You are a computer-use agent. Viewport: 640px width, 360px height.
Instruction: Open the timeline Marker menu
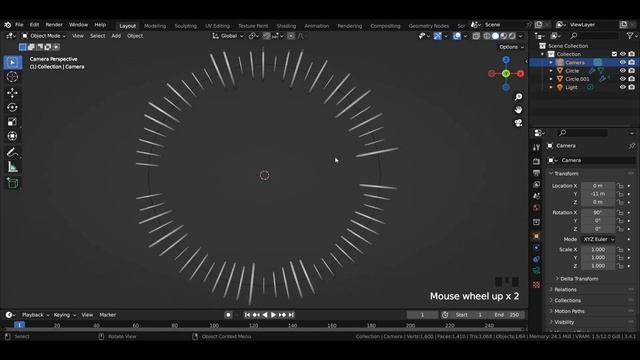[107, 315]
